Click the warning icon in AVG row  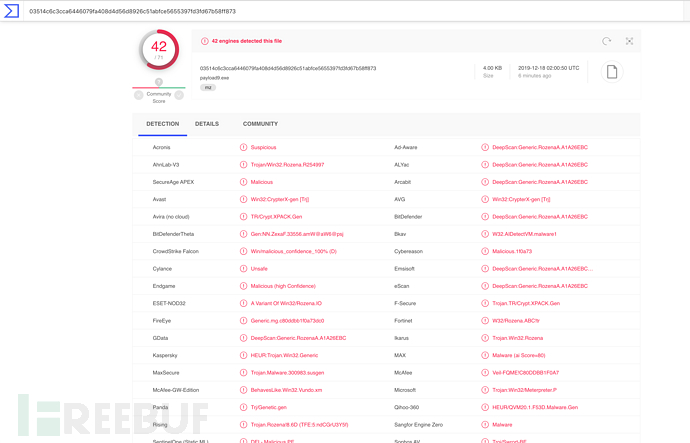(485, 199)
